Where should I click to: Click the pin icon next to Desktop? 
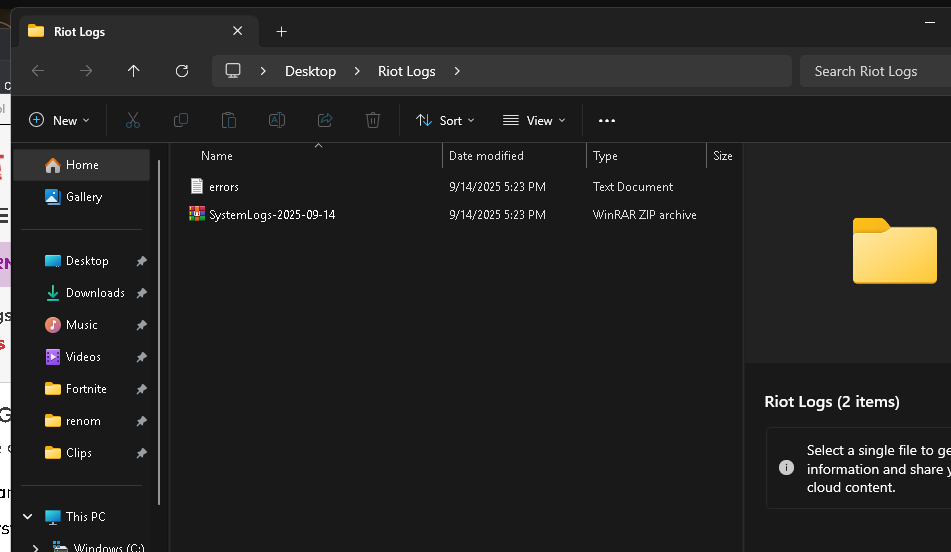(141, 261)
